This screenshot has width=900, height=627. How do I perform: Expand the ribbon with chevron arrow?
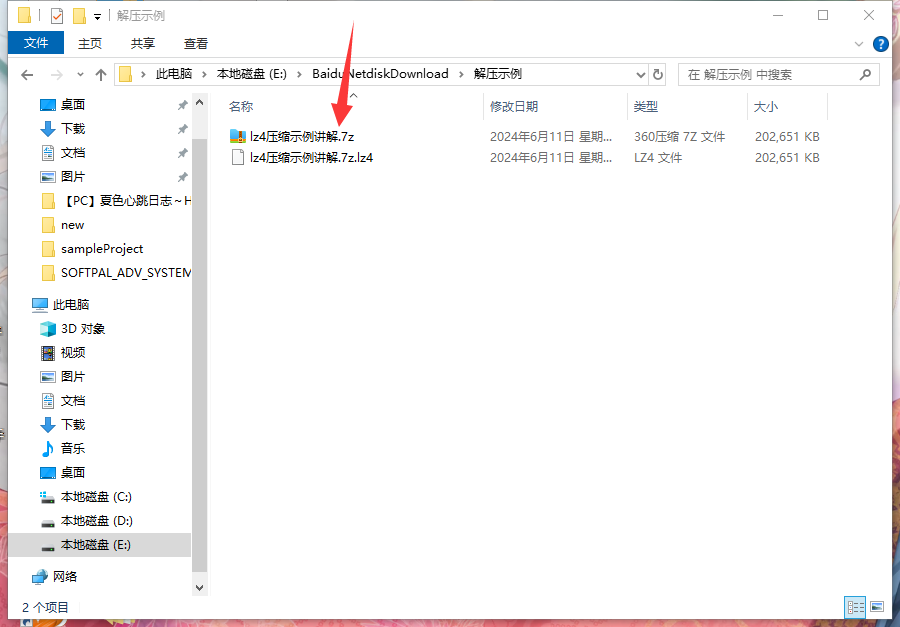[x=859, y=44]
